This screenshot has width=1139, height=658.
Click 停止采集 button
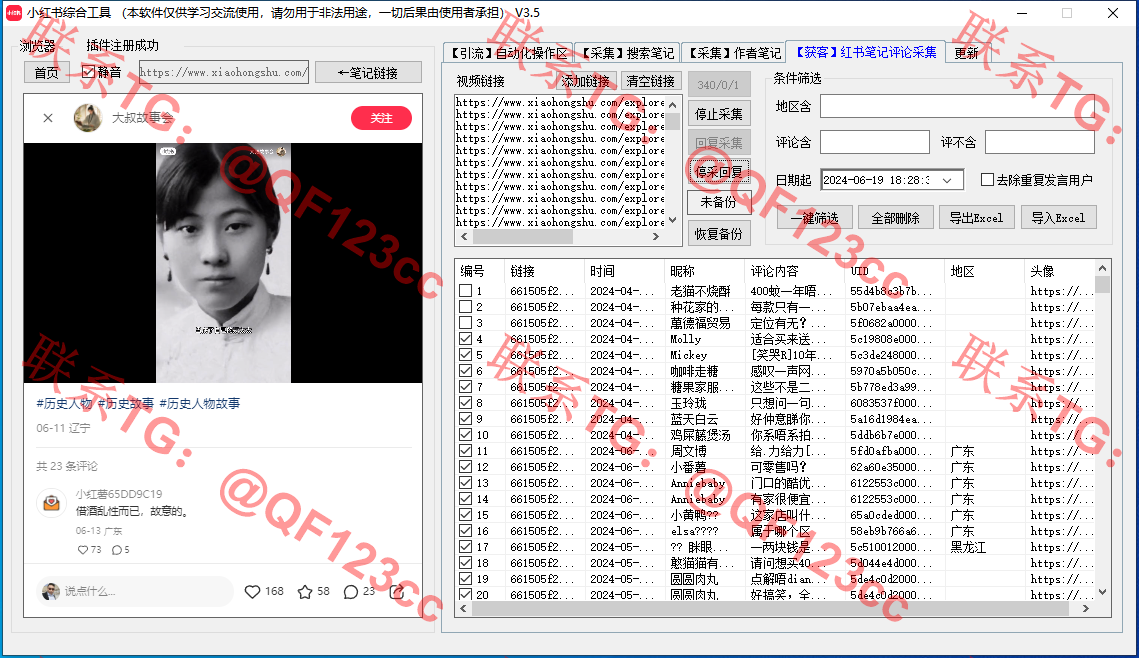(718, 114)
